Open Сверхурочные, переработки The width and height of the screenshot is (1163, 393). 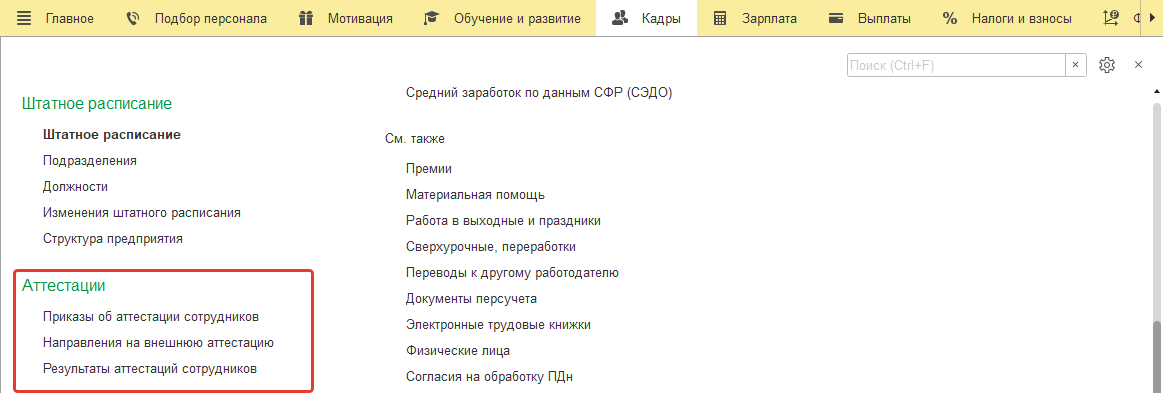(x=491, y=247)
